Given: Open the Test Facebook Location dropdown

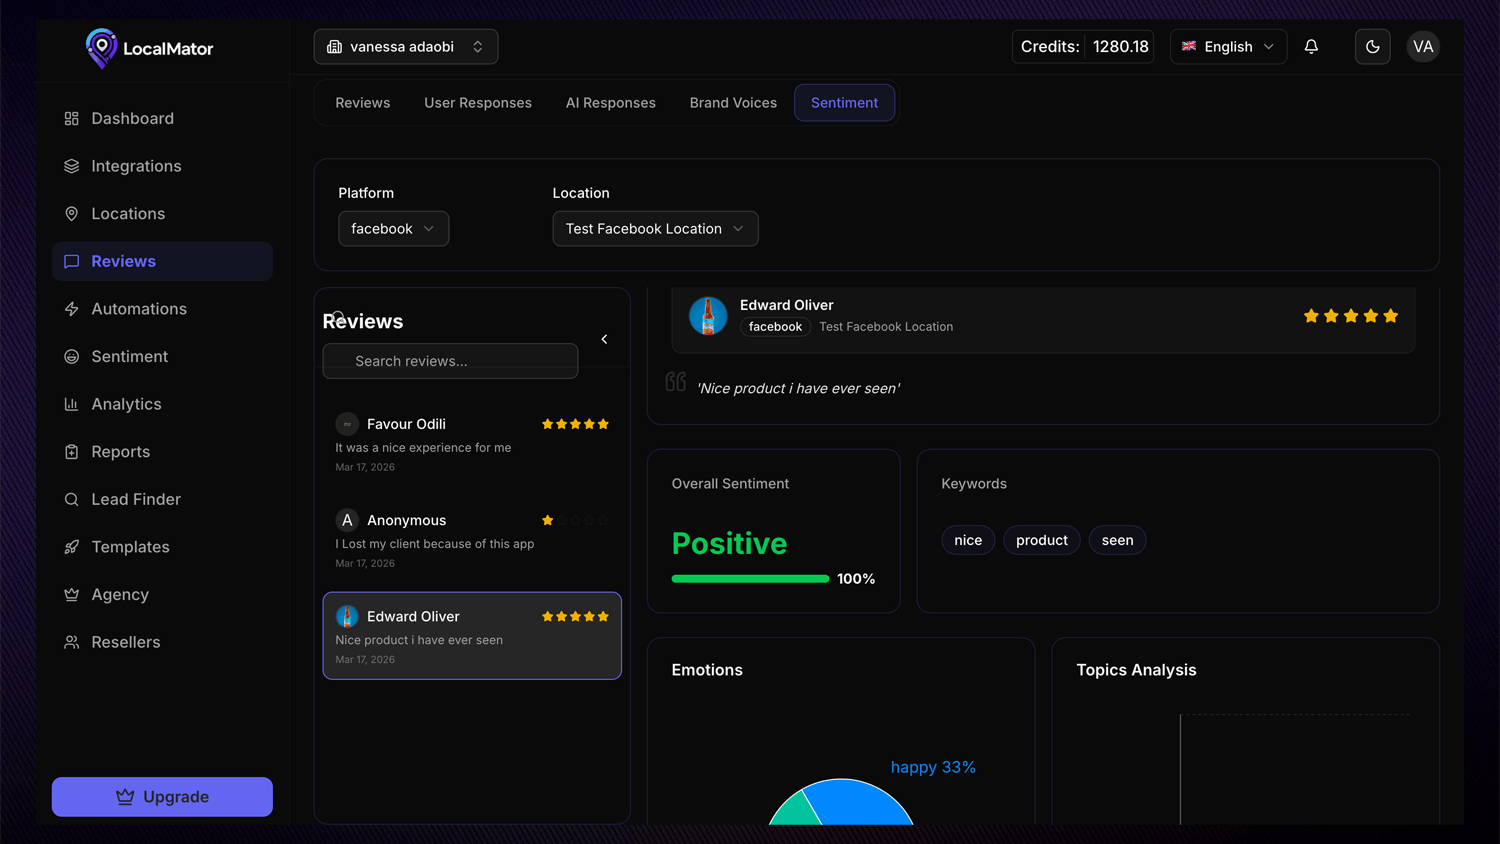Looking at the screenshot, I should click(x=655, y=229).
